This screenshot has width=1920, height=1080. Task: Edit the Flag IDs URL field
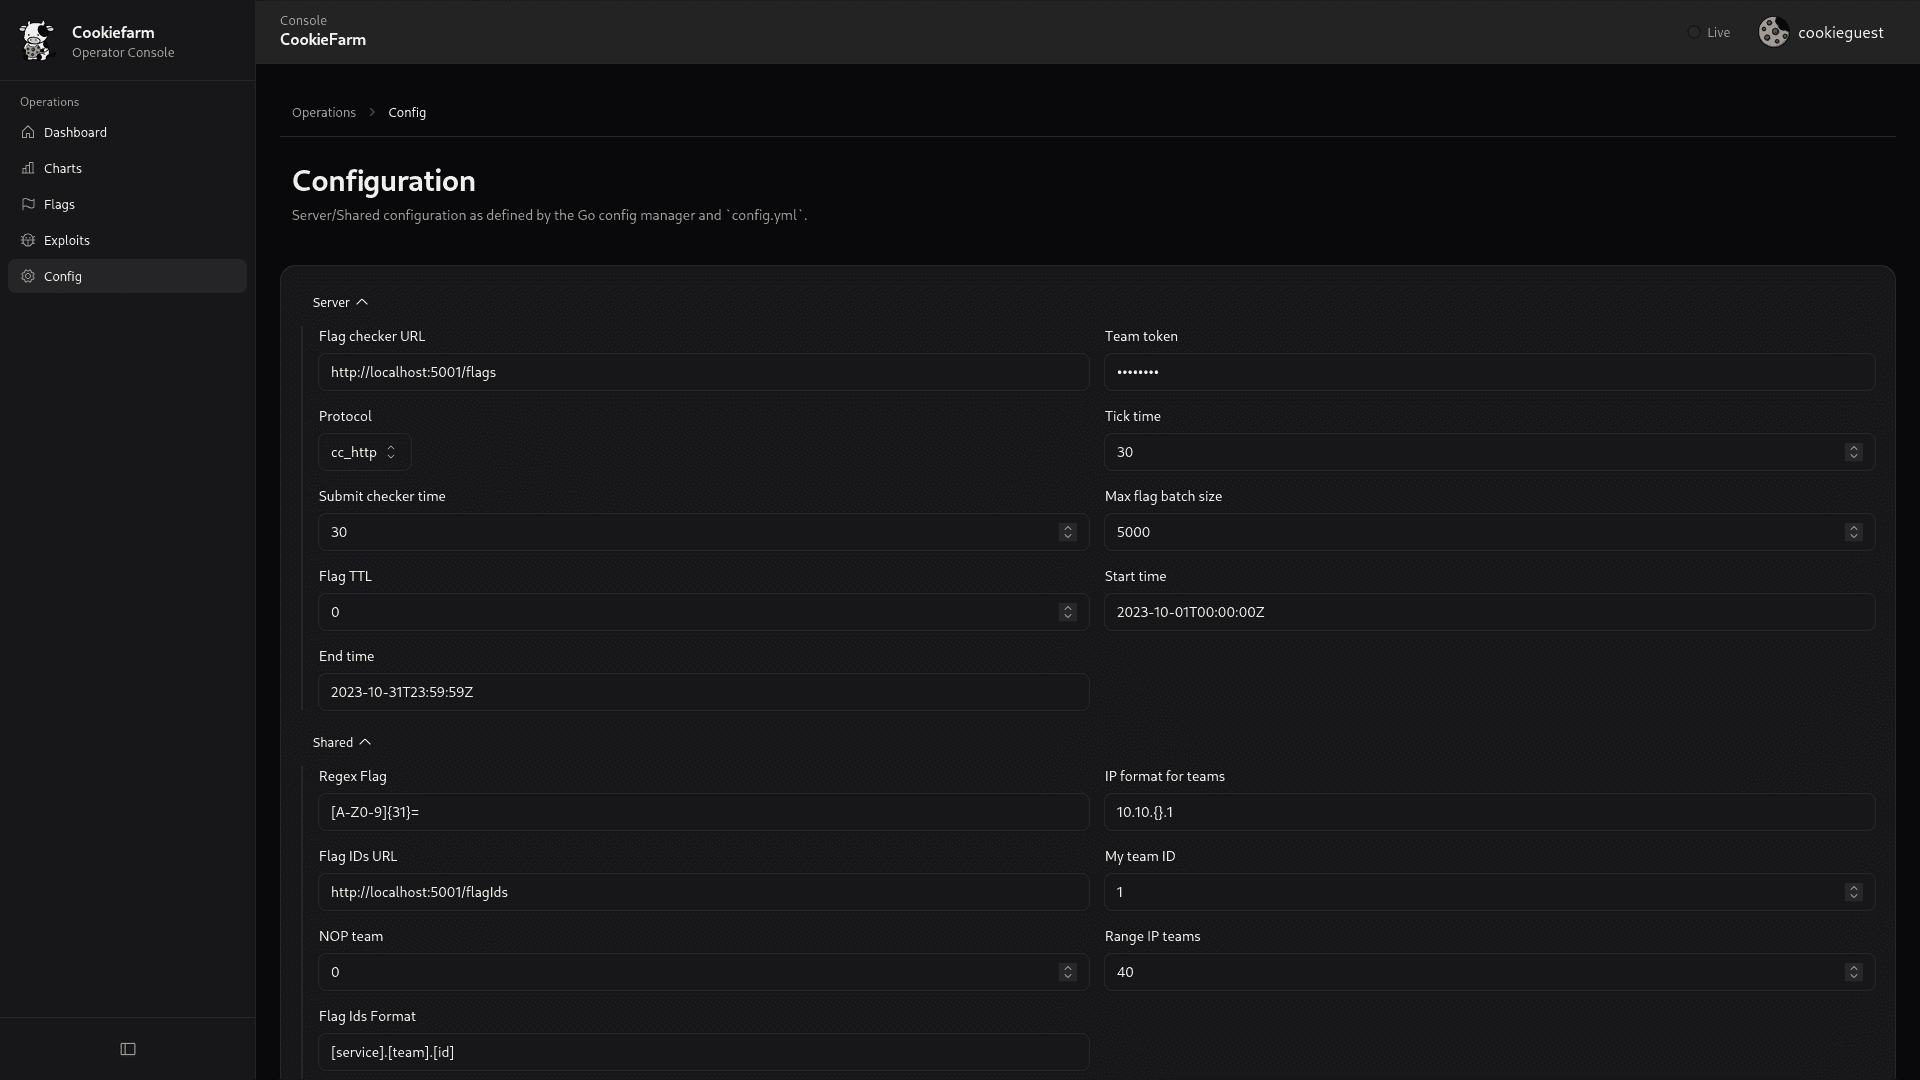(703, 892)
